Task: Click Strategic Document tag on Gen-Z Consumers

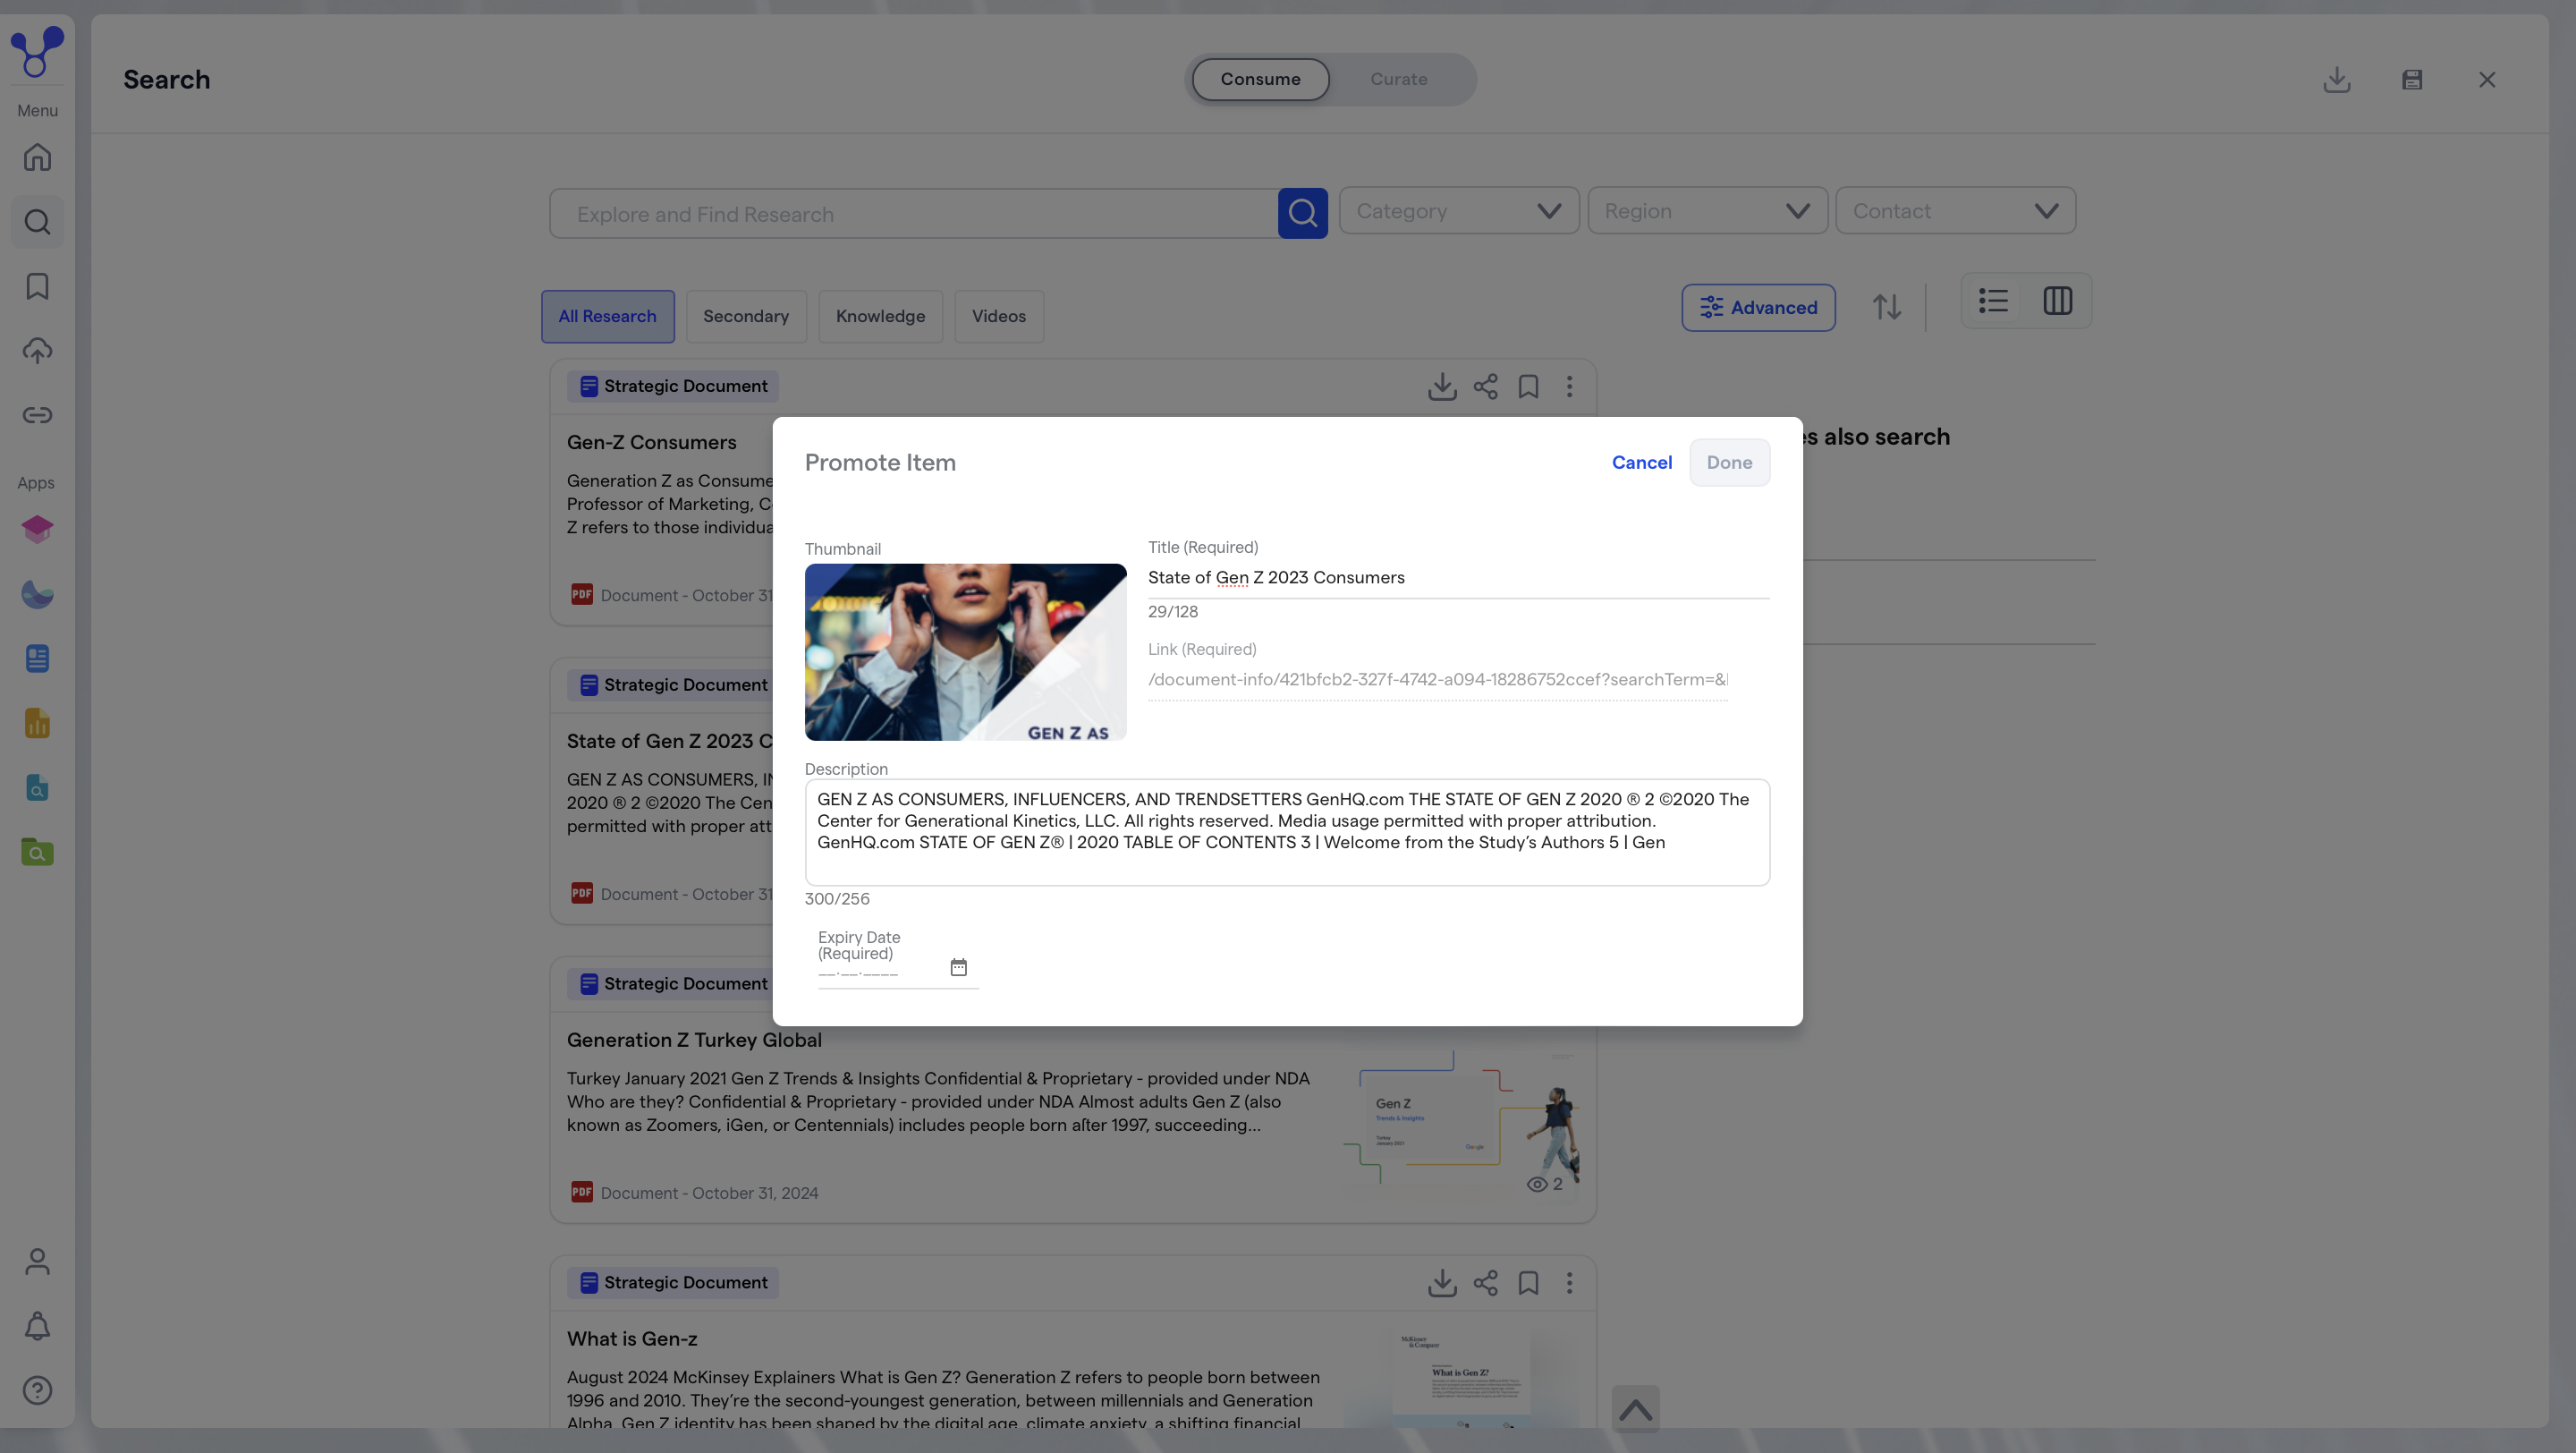Action: click(x=673, y=387)
